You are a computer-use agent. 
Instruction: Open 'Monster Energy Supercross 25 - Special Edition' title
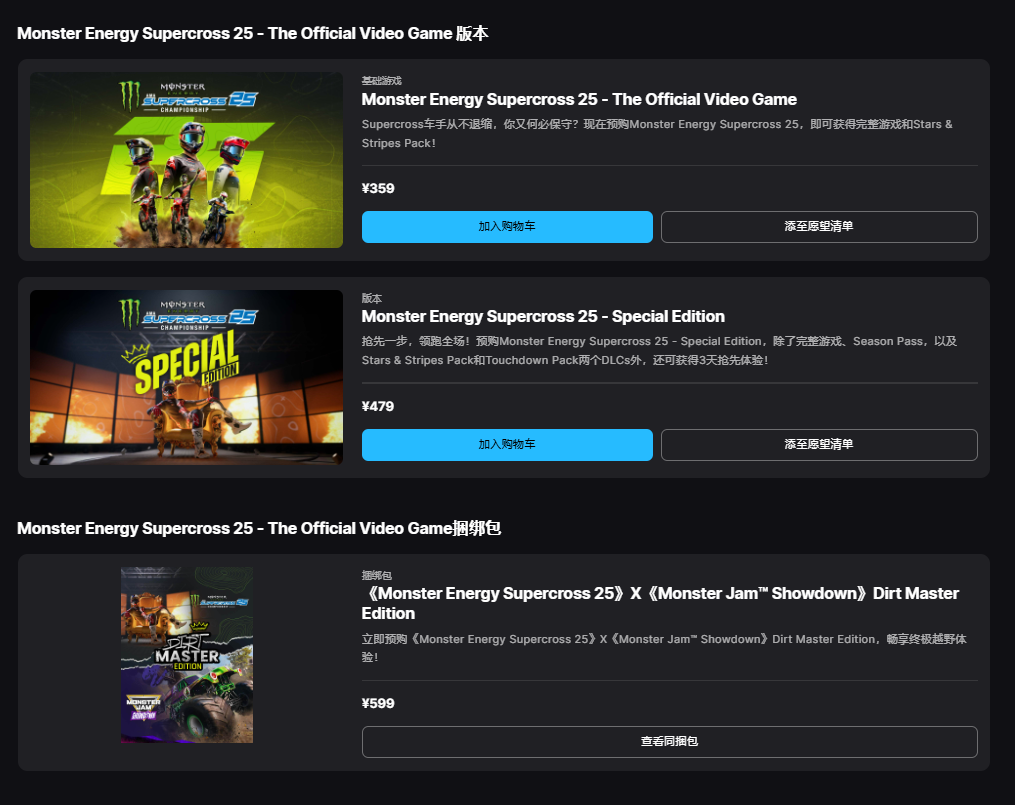coord(543,316)
